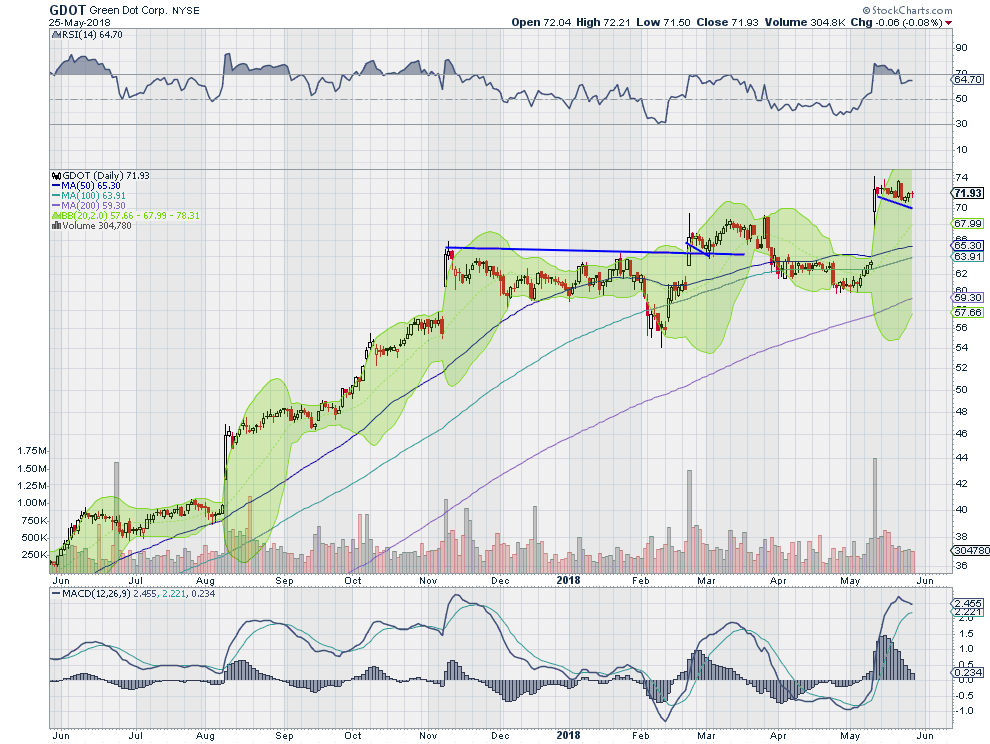Click the 2018 label on MACD panel axis

568,735
